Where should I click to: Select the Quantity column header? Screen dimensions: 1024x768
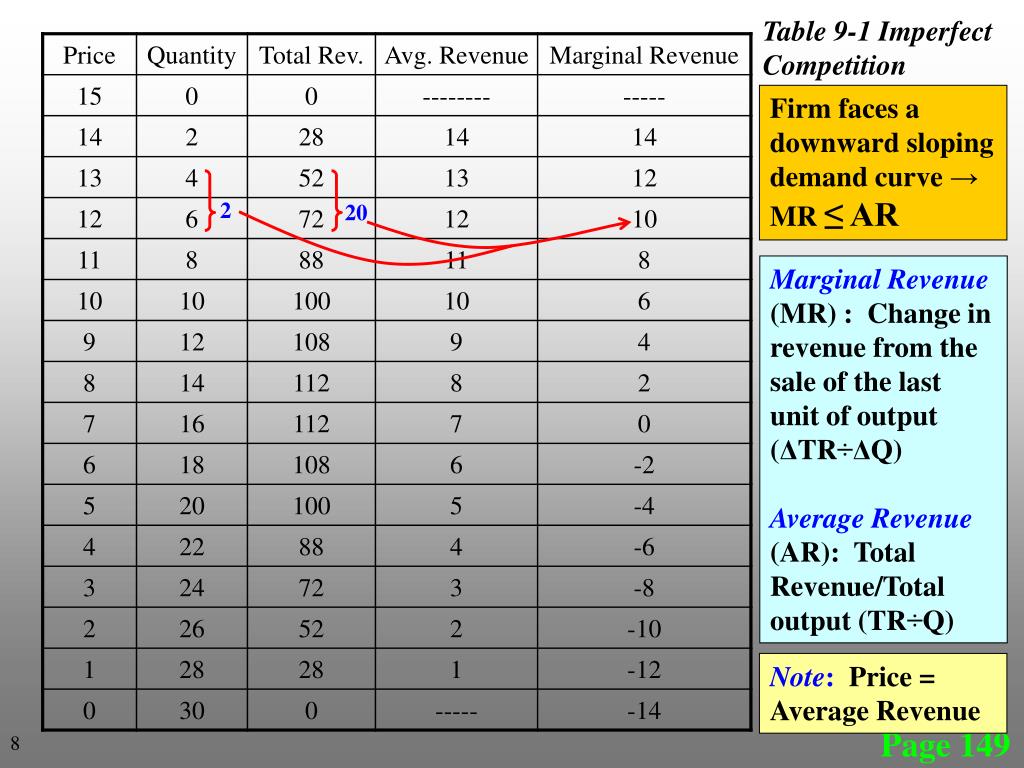click(x=193, y=56)
